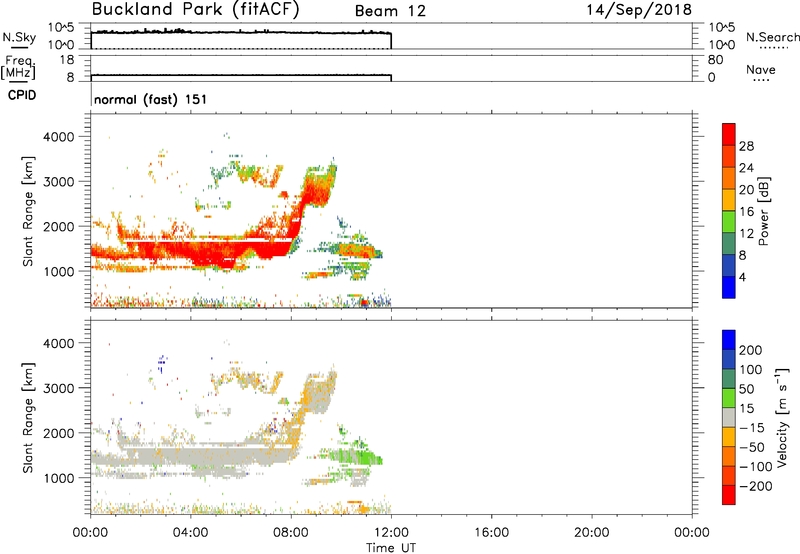Image resolution: width=800 pixels, height=554 pixels.
Task: Click the Nave legend label
Action: [761, 70]
